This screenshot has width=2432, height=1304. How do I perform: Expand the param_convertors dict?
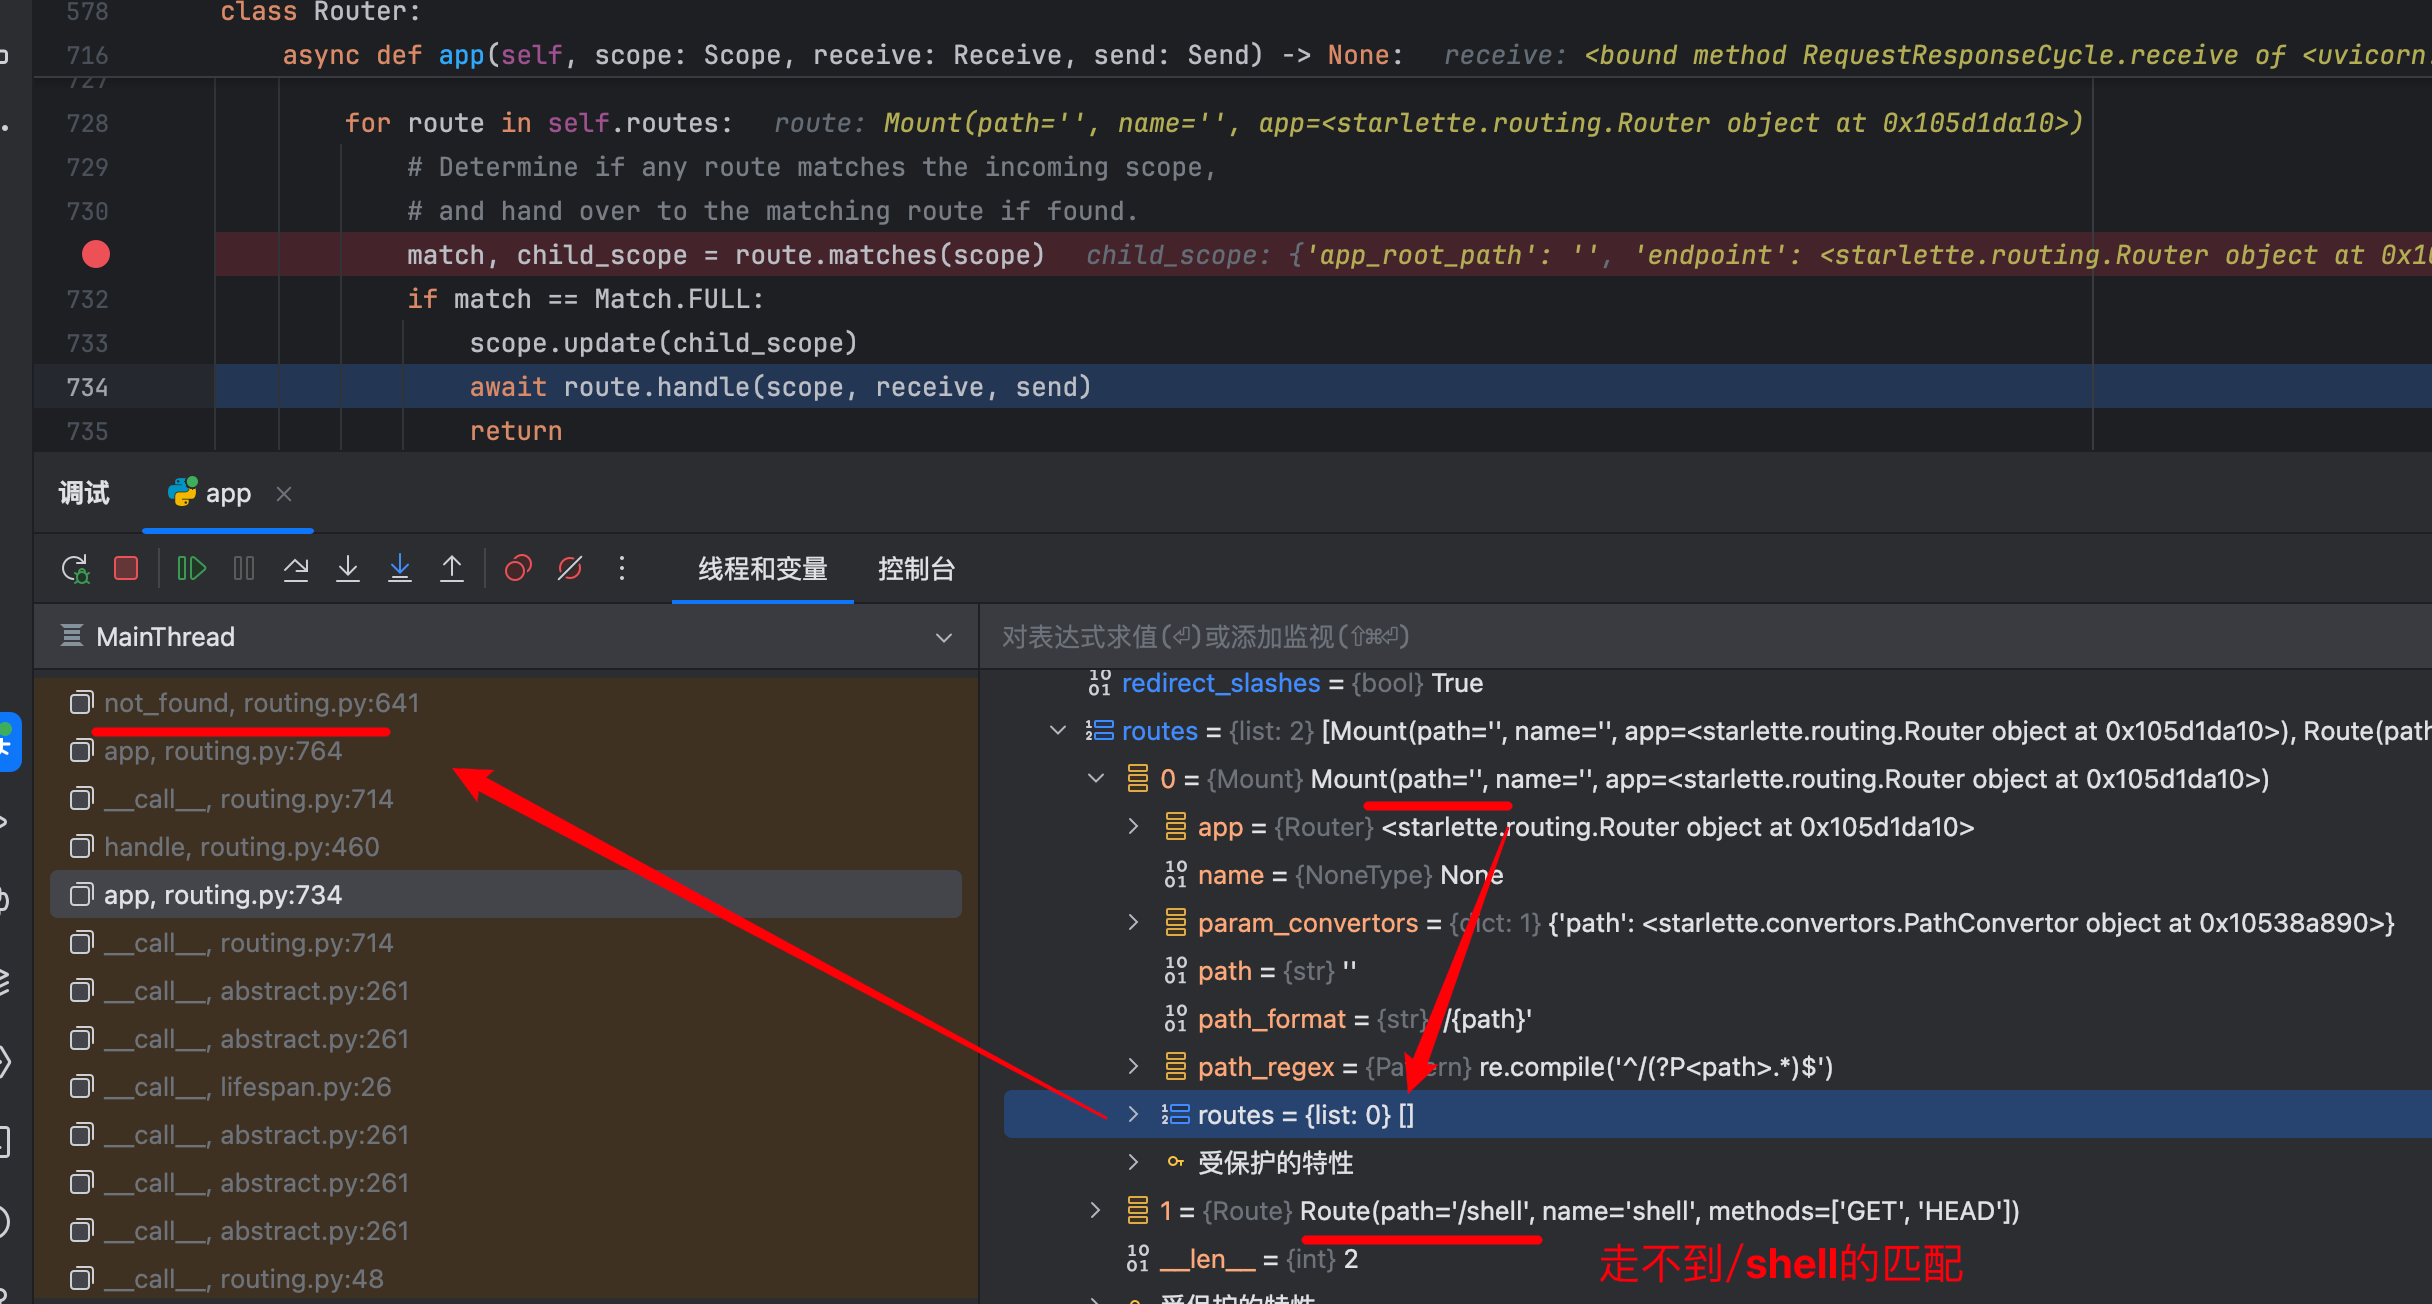pos(1133,923)
